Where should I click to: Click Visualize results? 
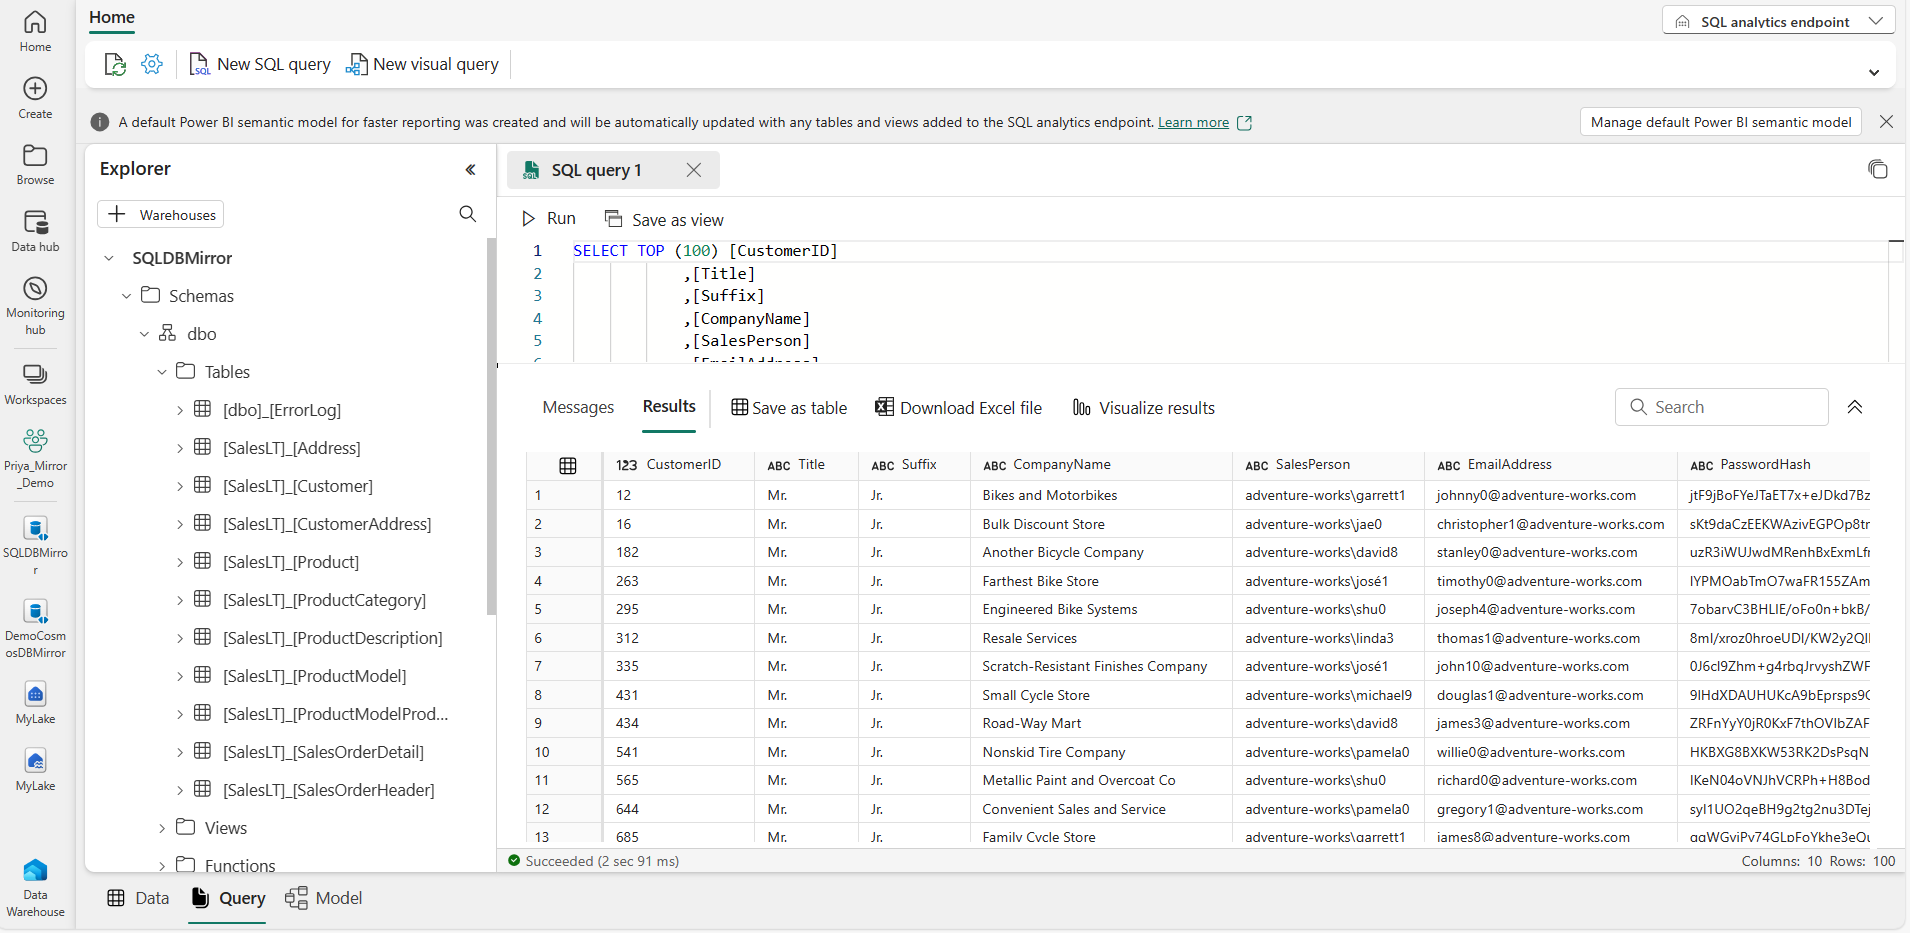[x=1144, y=408]
